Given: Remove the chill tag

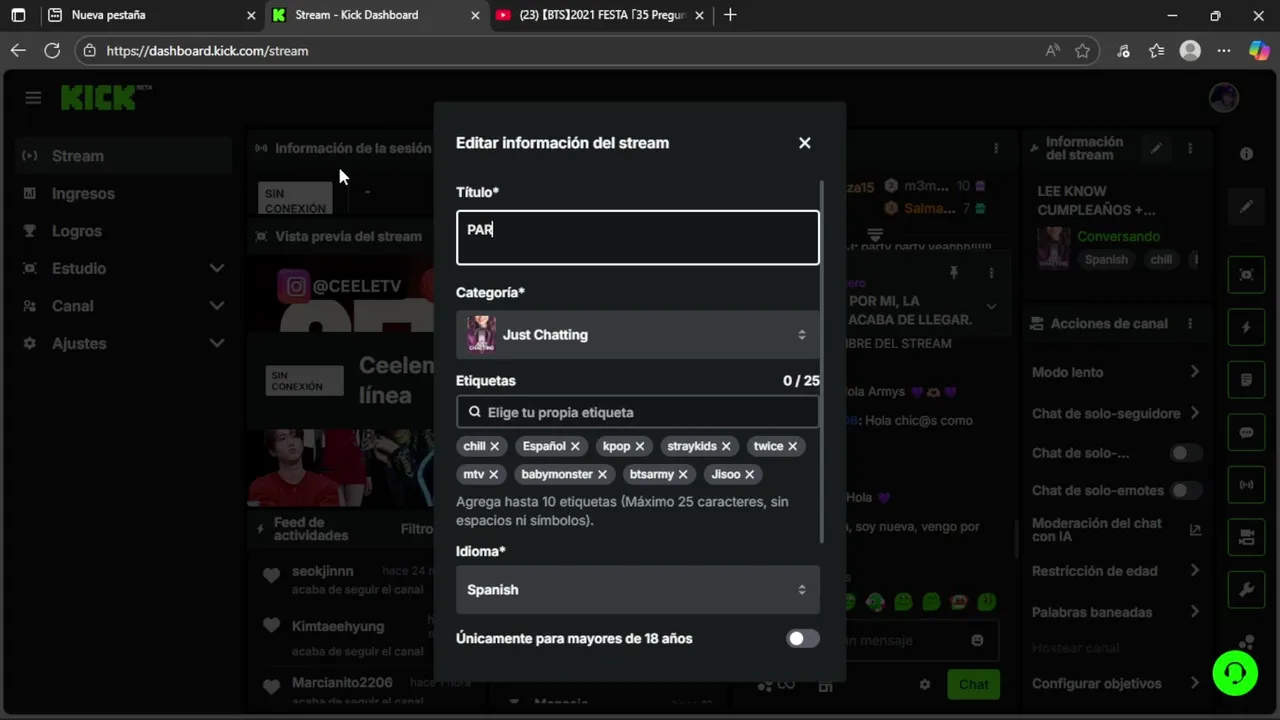Looking at the screenshot, I should point(494,446).
